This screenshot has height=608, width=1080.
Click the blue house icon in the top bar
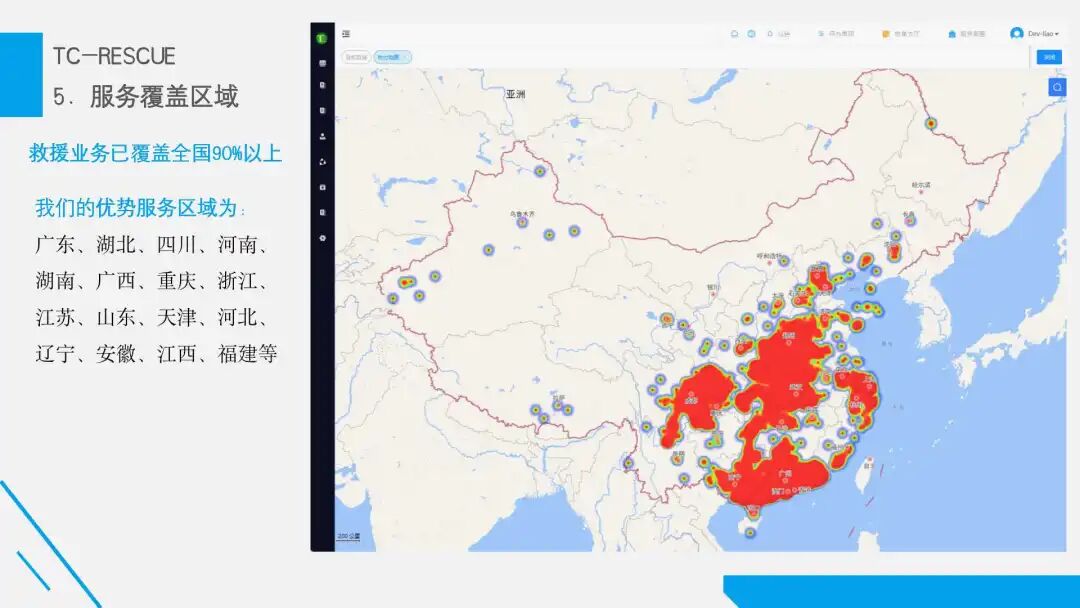953,33
